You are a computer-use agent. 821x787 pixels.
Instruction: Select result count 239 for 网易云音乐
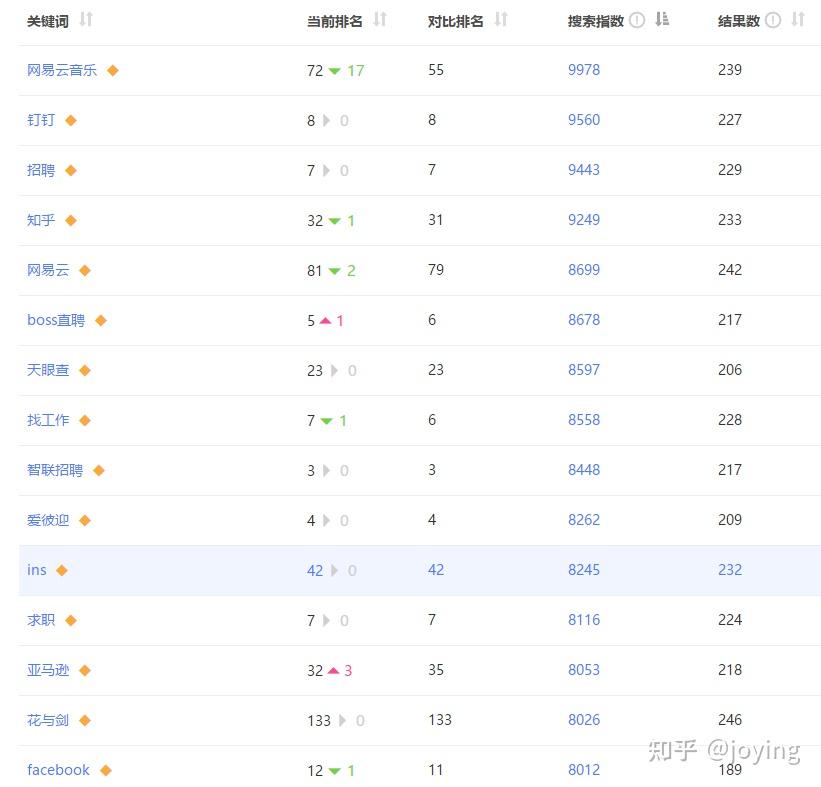coord(730,70)
